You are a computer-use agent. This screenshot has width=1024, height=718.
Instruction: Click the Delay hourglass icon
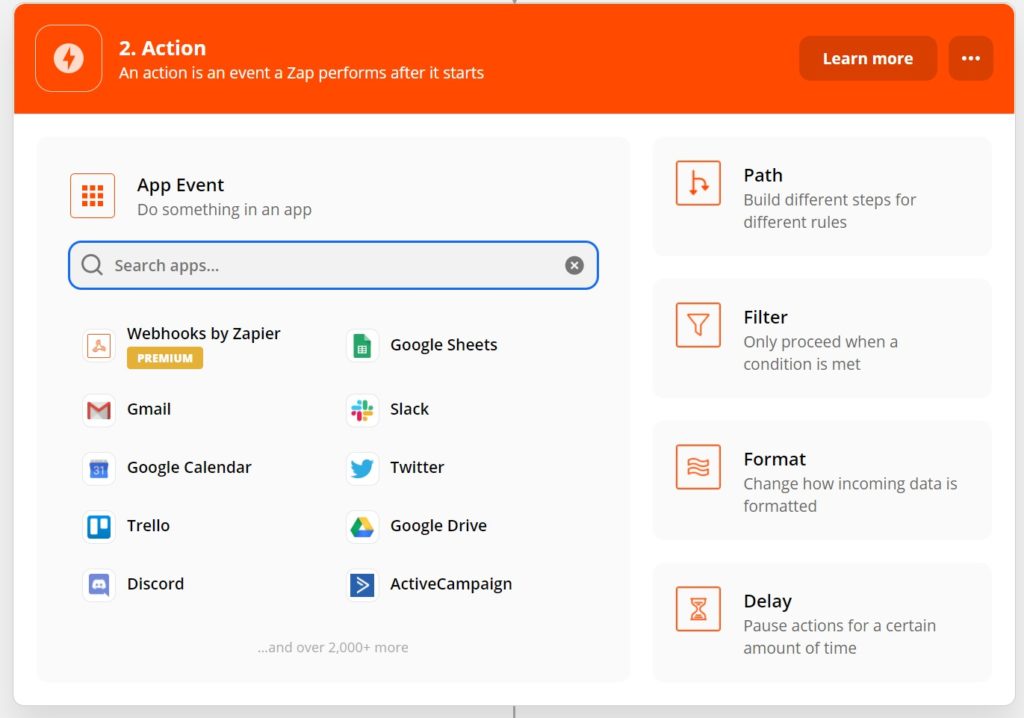(x=698, y=609)
